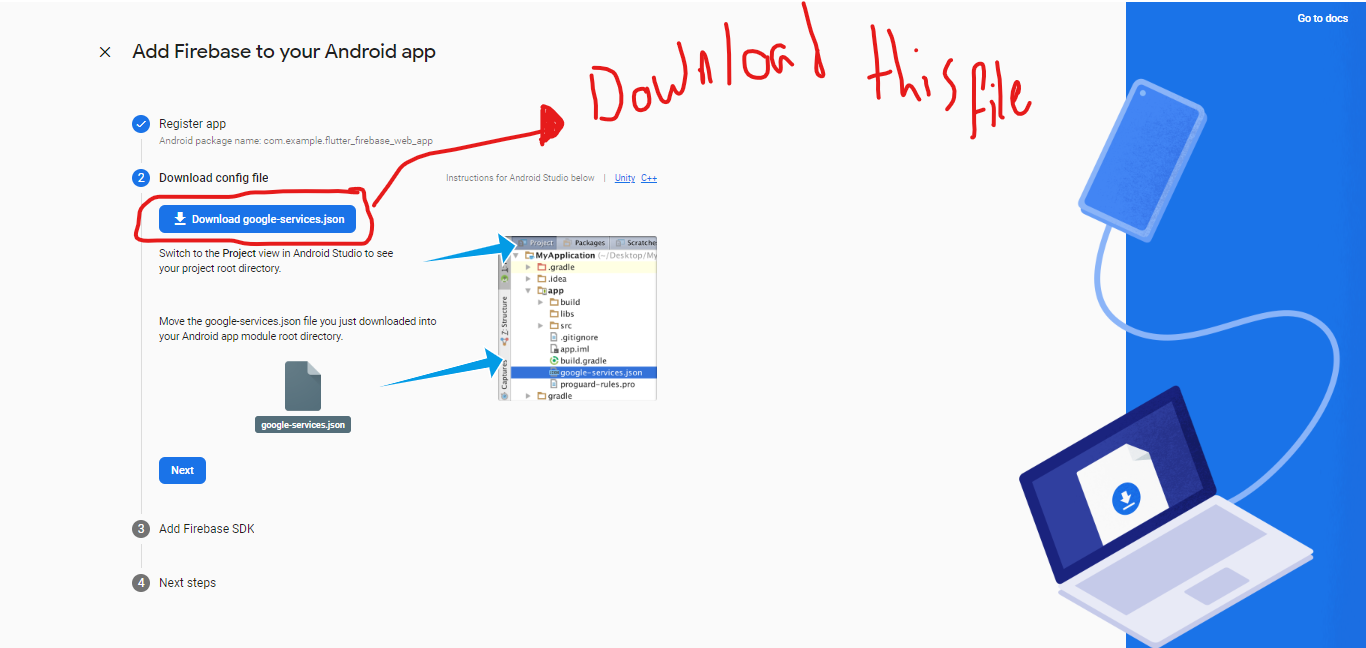Click proguard-rules.pro file in tree image
This screenshot has width=1366, height=648.
[x=592, y=384]
